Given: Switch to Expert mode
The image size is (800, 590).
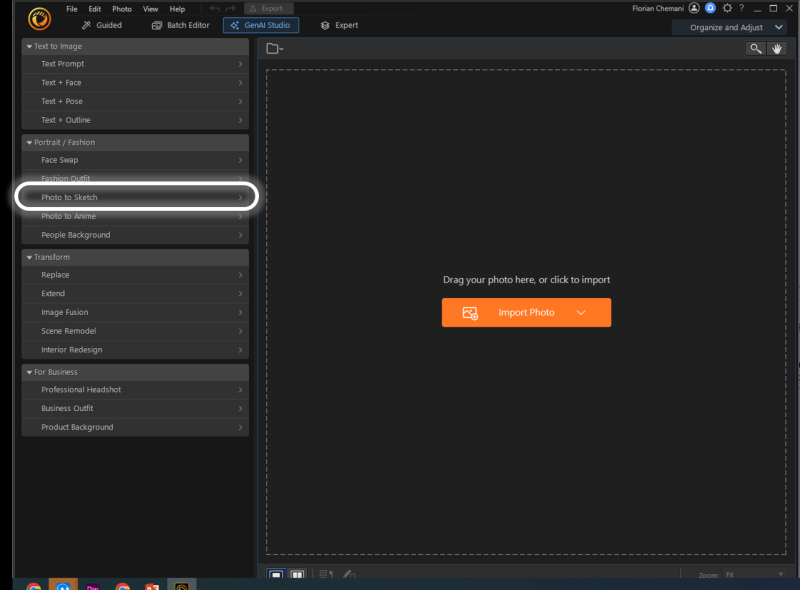Looking at the screenshot, I should coord(339,25).
